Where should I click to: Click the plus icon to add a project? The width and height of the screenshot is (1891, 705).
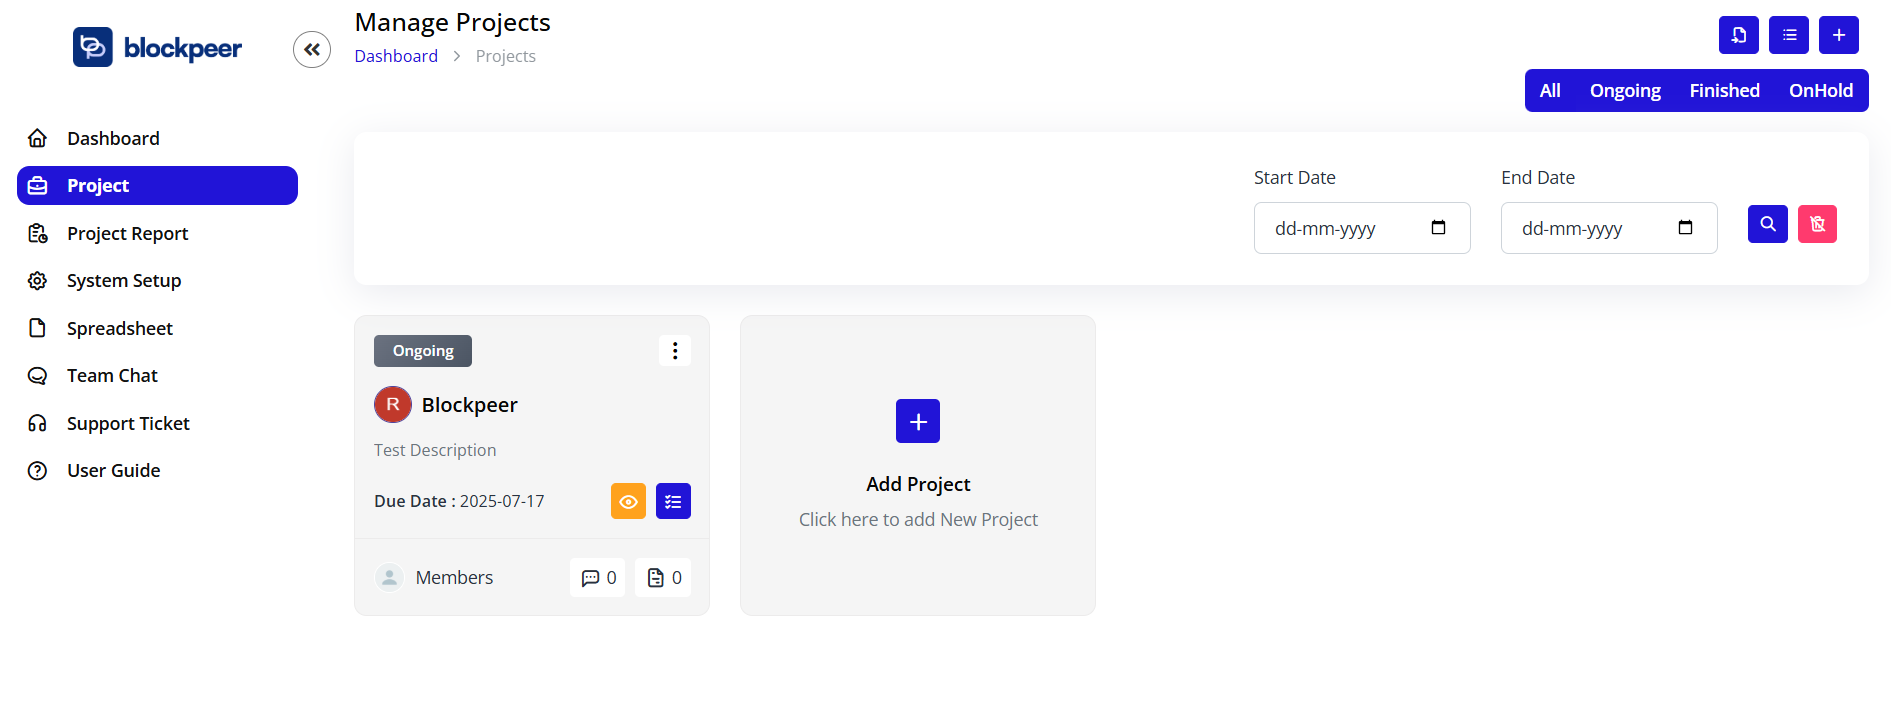click(x=1839, y=34)
